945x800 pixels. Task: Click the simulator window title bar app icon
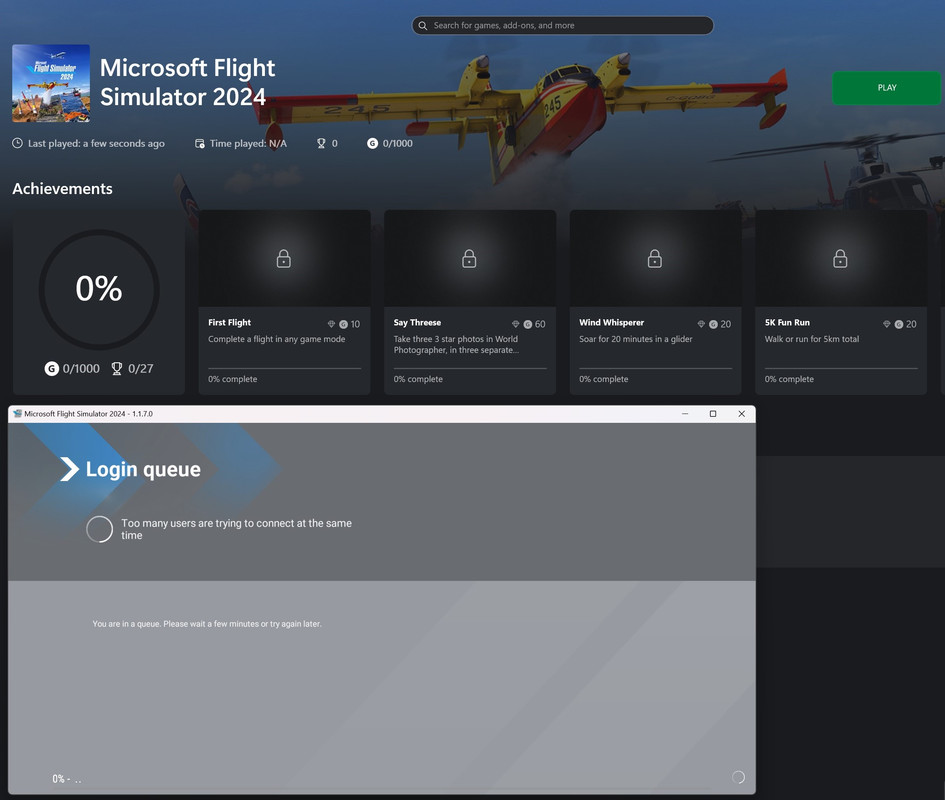tap(17, 414)
